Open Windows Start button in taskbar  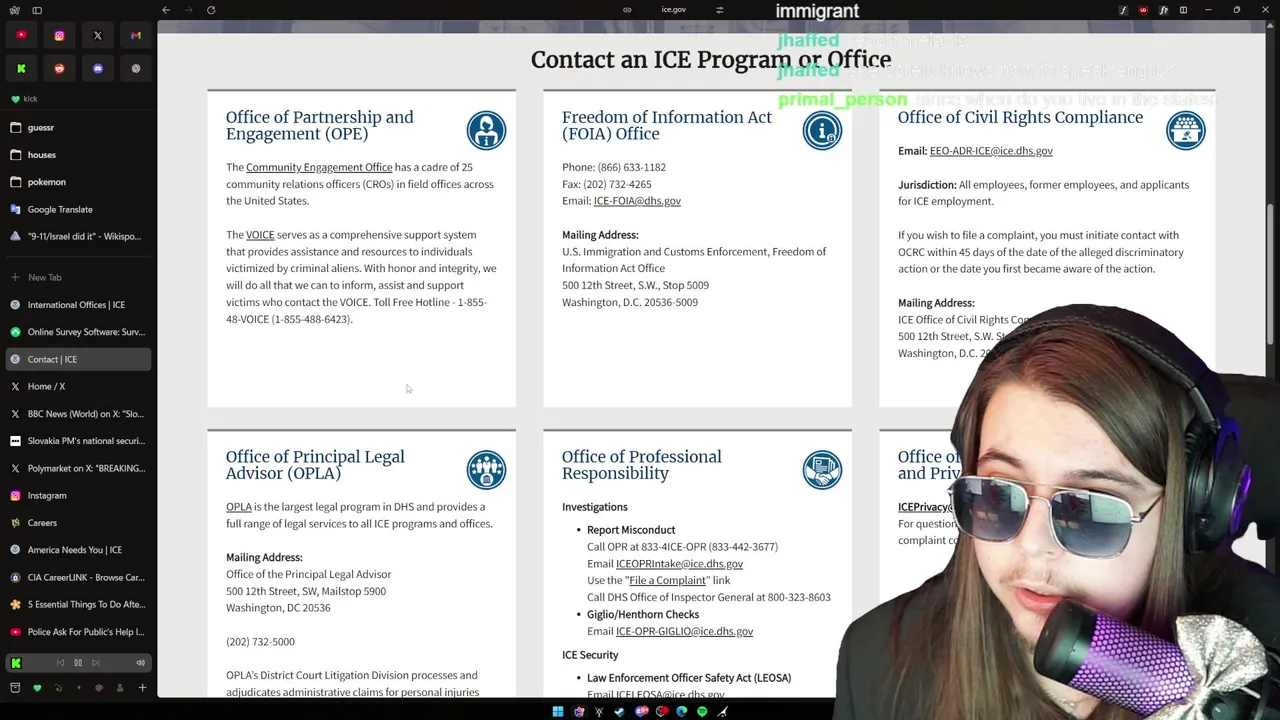pos(558,711)
